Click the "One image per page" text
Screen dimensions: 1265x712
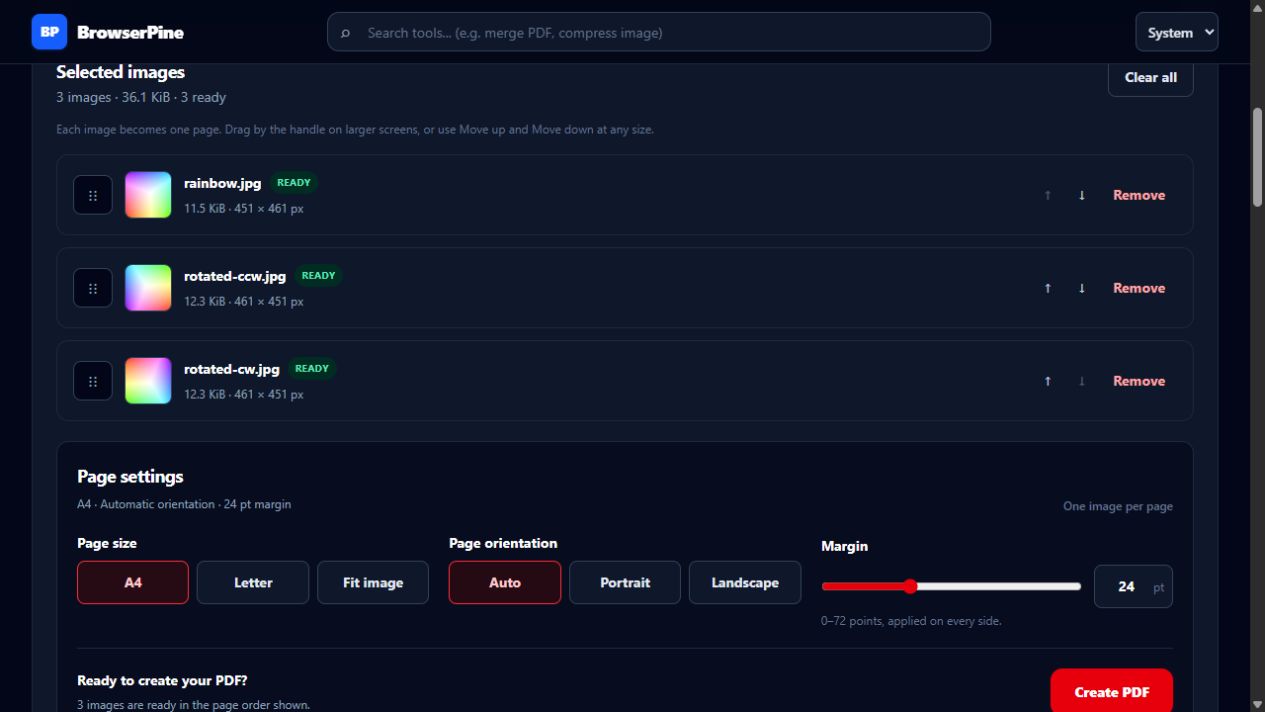point(1118,507)
